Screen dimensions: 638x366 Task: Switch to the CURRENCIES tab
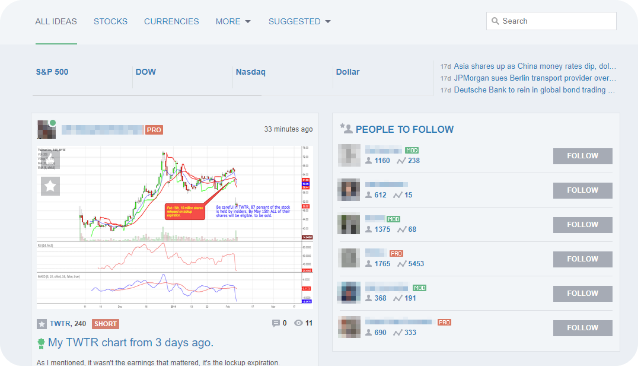click(x=171, y=21)
